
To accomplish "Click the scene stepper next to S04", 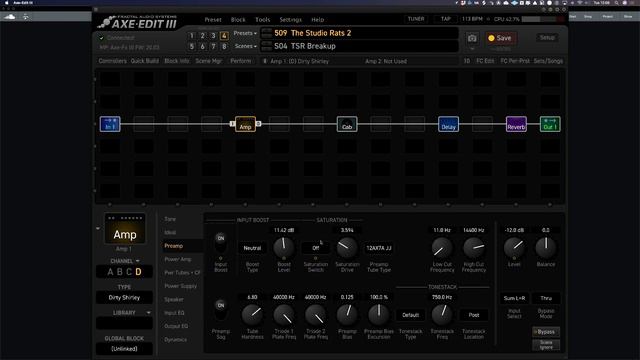I will pyautogui.click(x=267, y=46).
